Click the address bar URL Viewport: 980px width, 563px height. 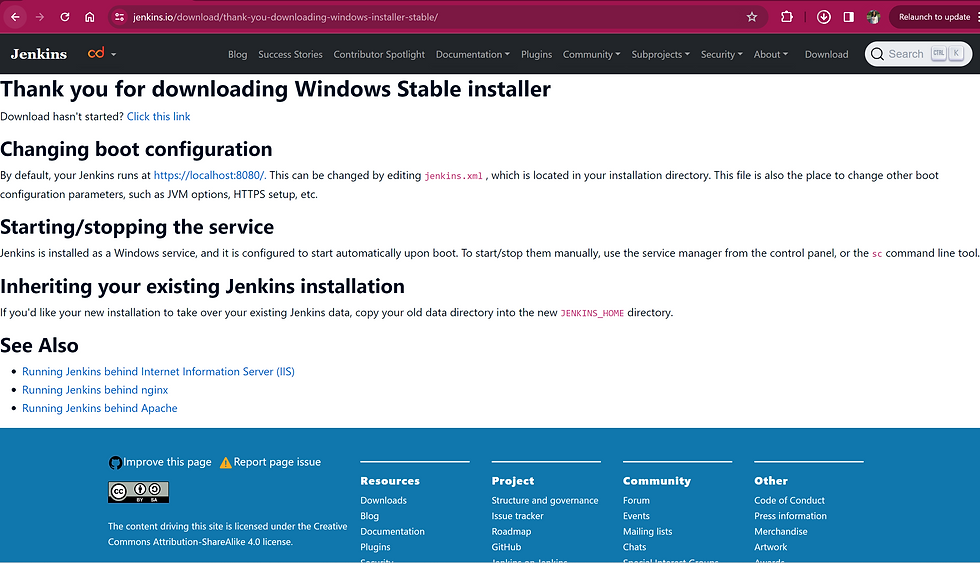[x=285, y=17]
